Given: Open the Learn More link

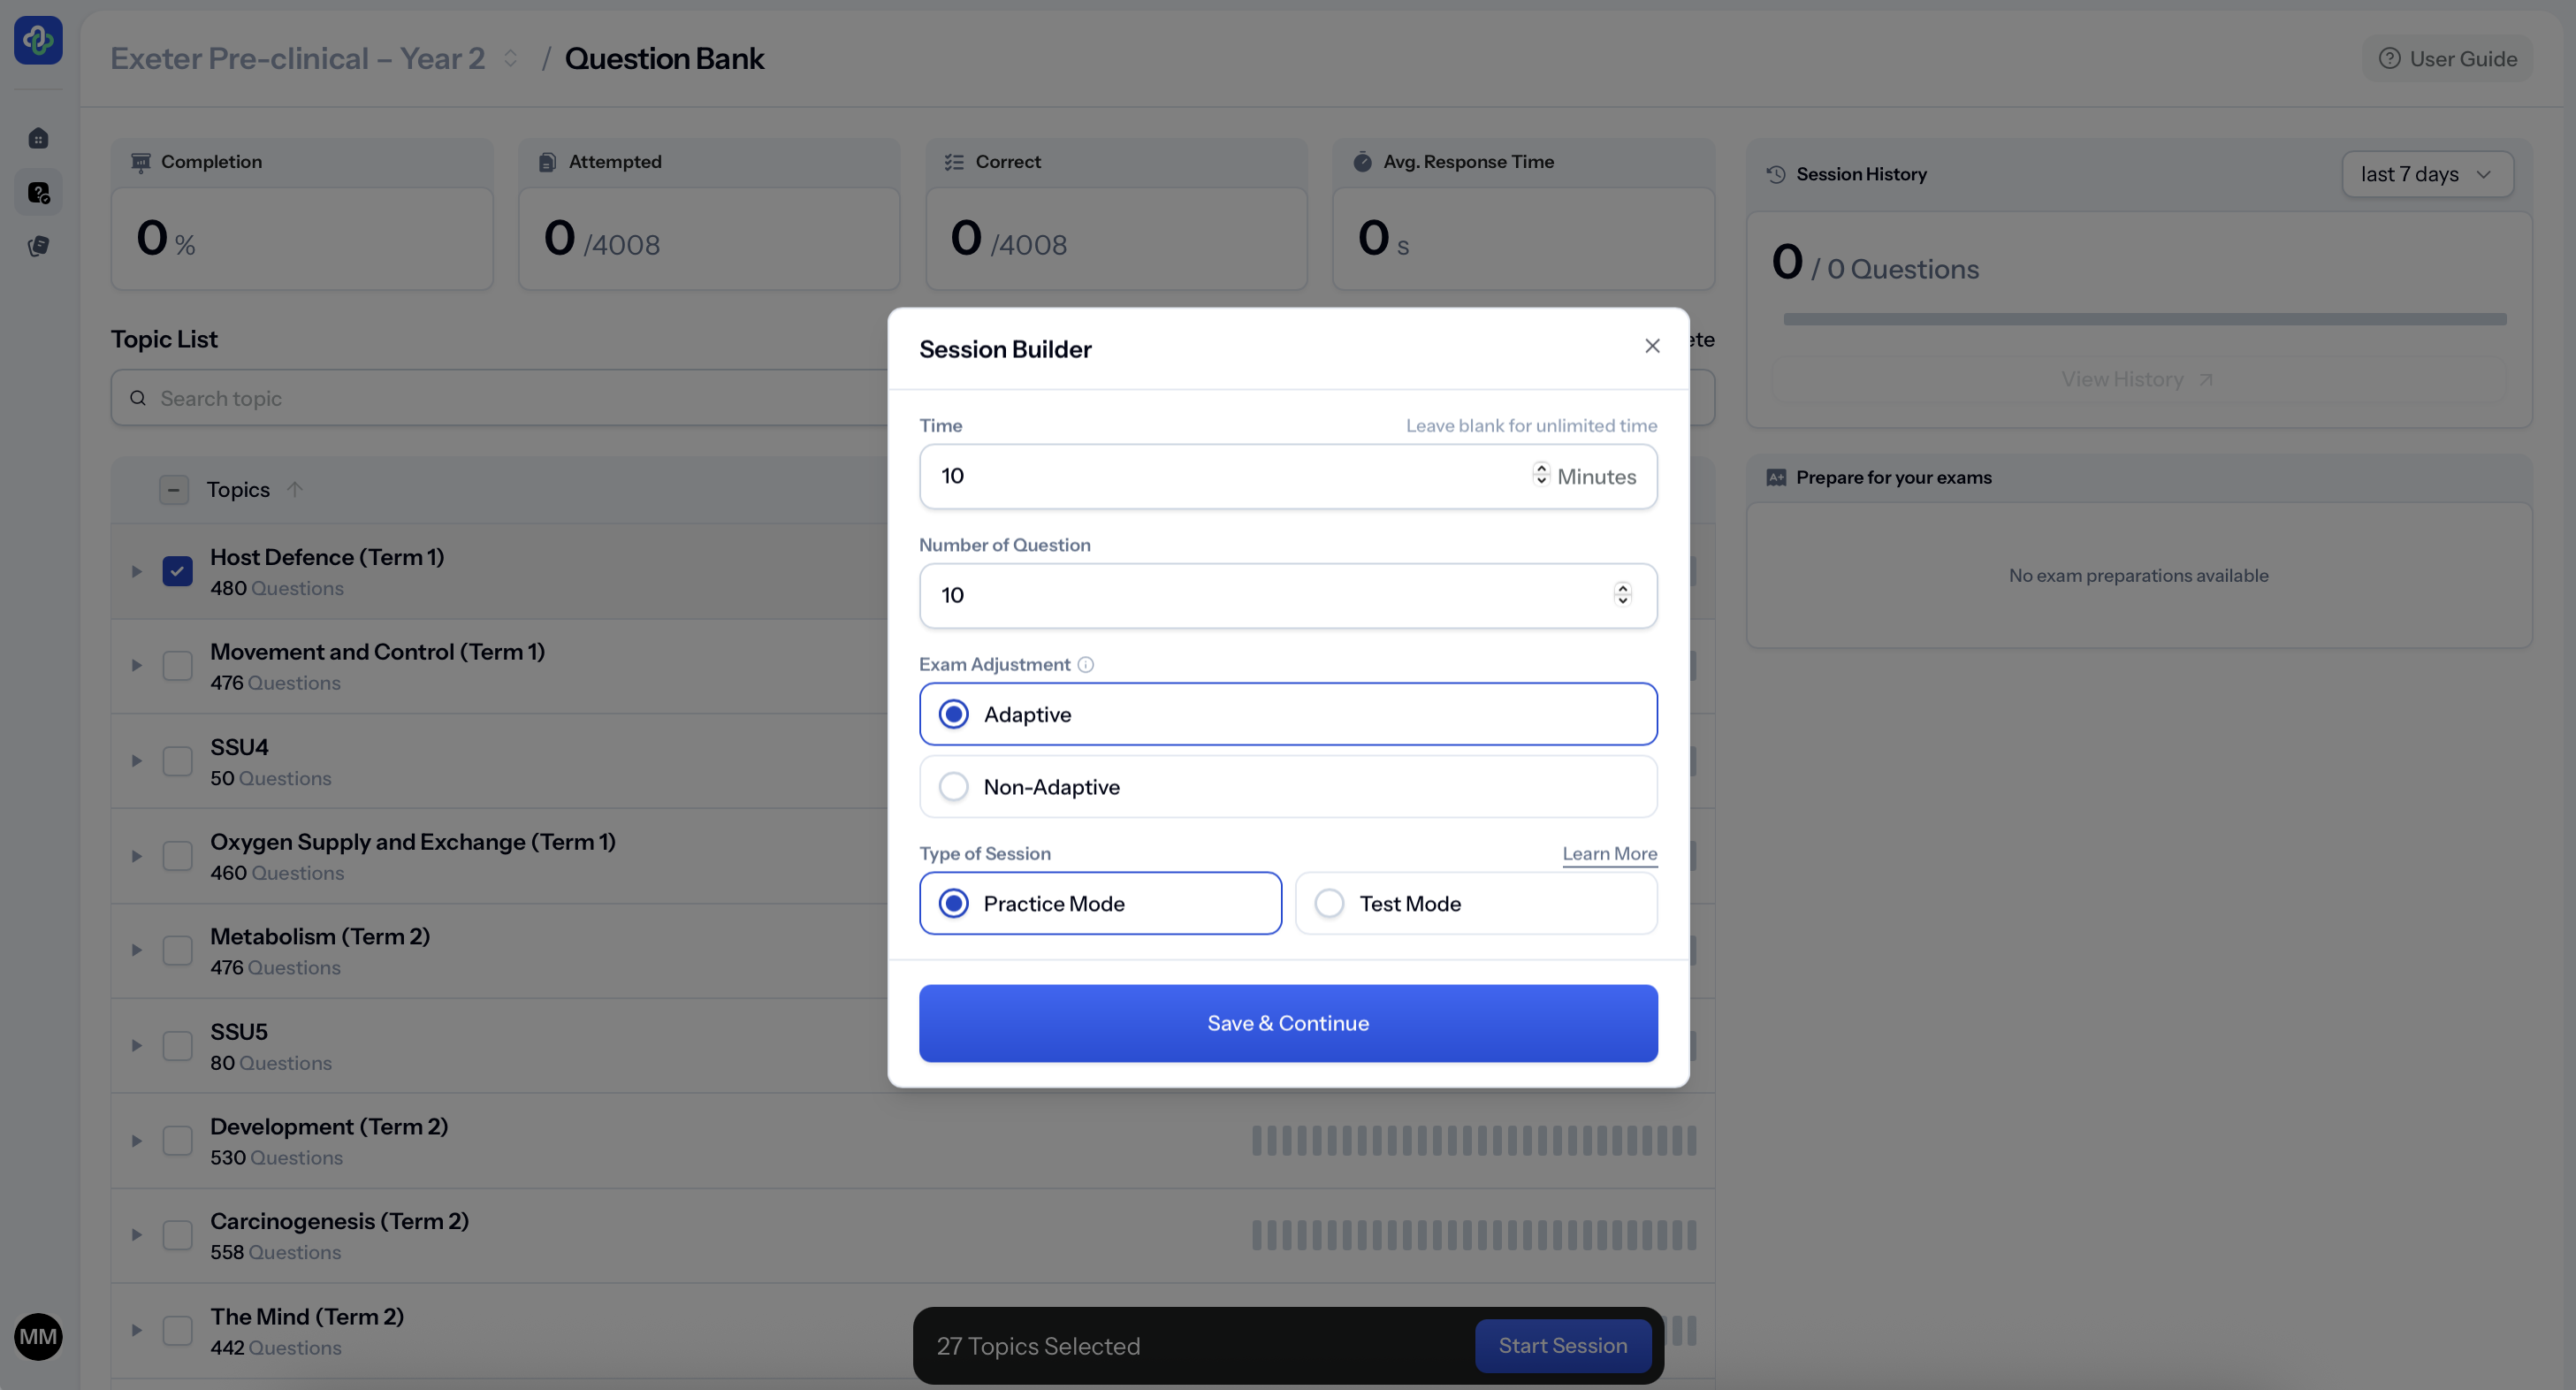Looking at the screenshot, I should 1609,854.
